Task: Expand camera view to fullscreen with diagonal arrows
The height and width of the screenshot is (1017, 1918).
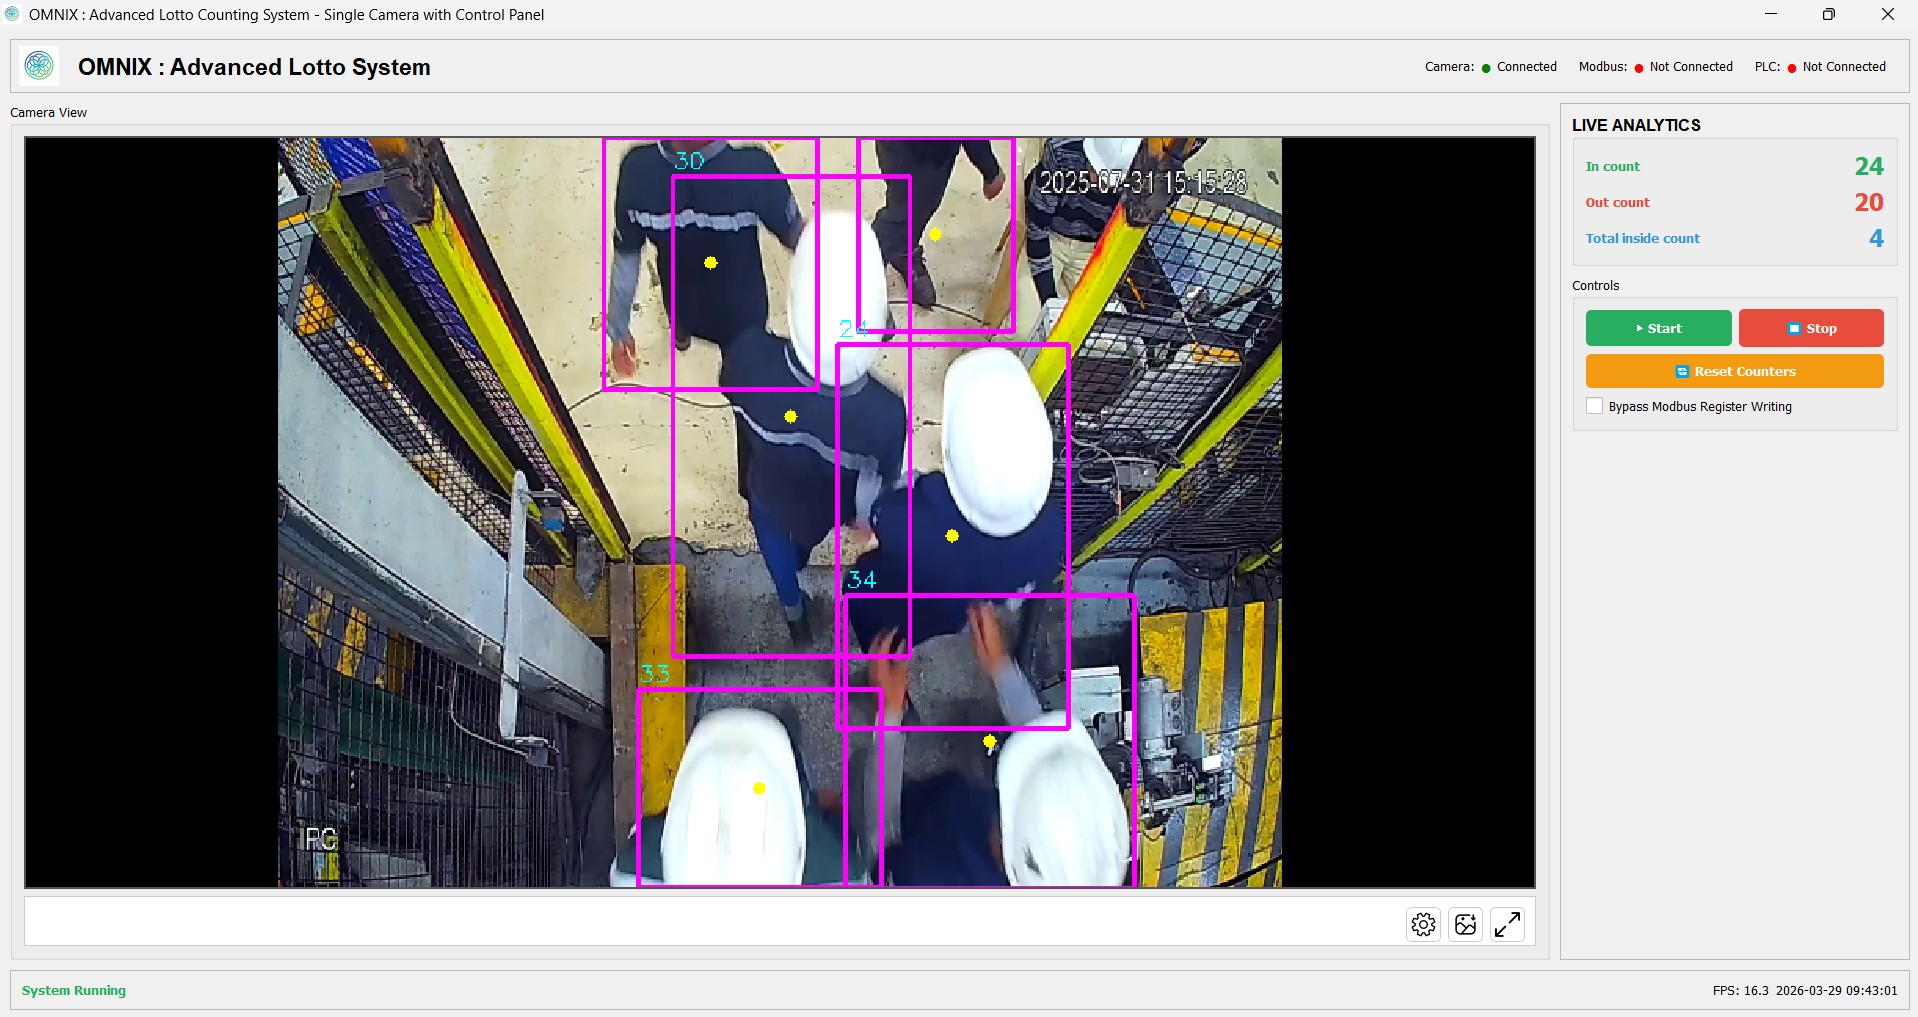Action: (1509, 923)
